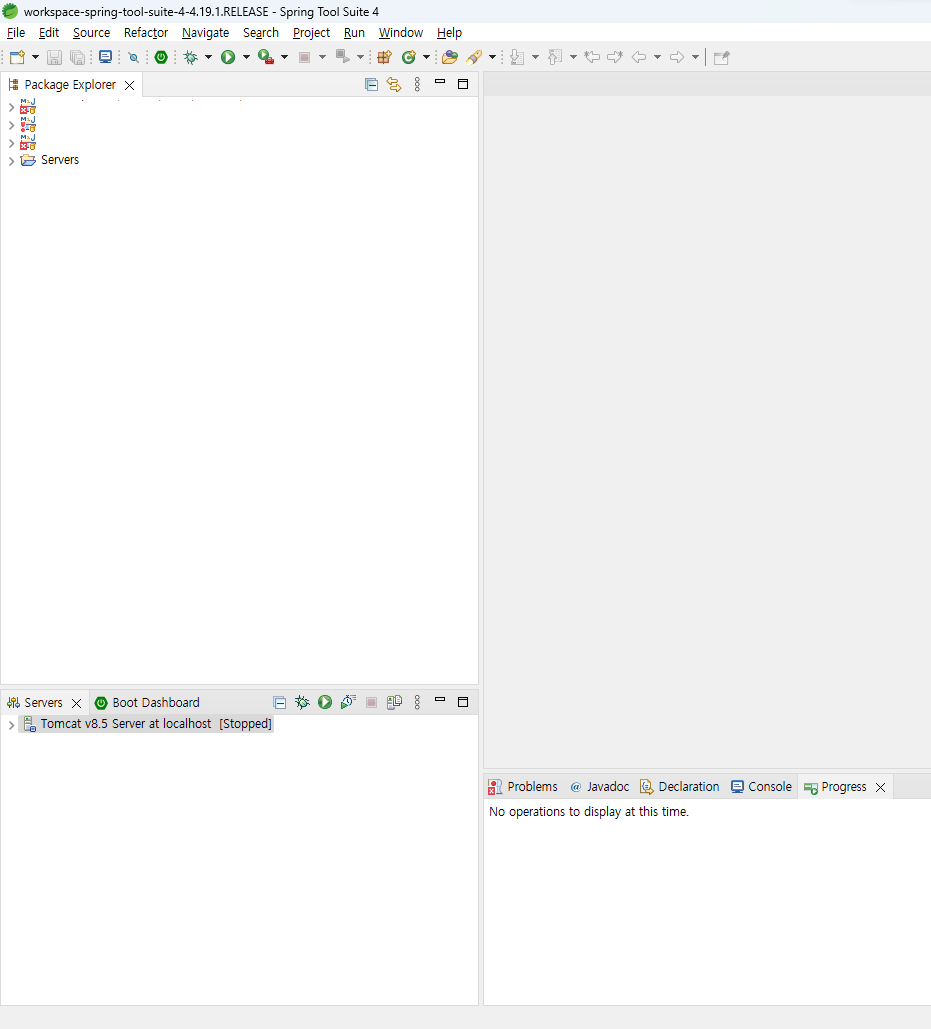Click the Previous Annotation icon
This screenshot has height=1029, width=931.
[555, 57]
